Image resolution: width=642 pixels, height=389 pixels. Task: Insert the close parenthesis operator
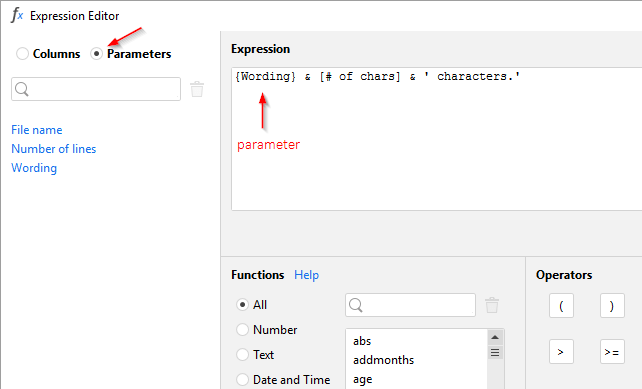coord(612,305)
